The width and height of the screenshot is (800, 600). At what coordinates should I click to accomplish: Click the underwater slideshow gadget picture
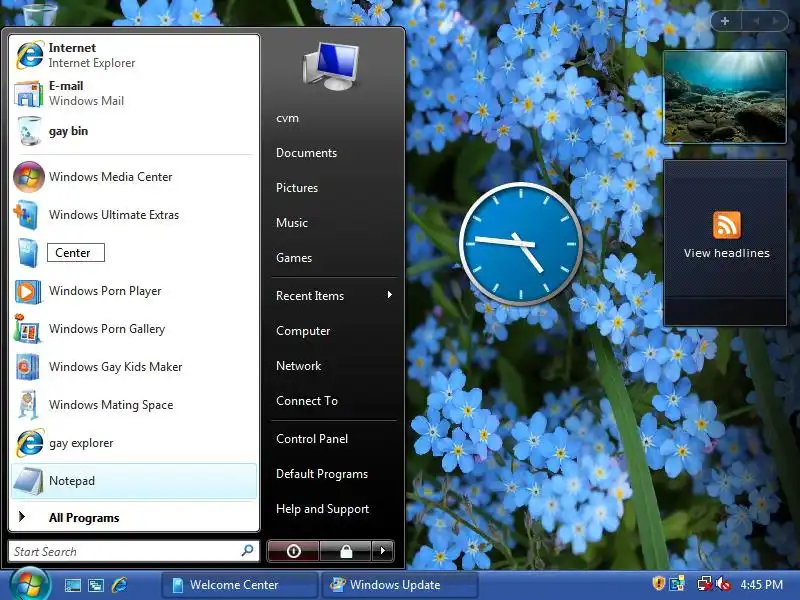coord(724,97)
